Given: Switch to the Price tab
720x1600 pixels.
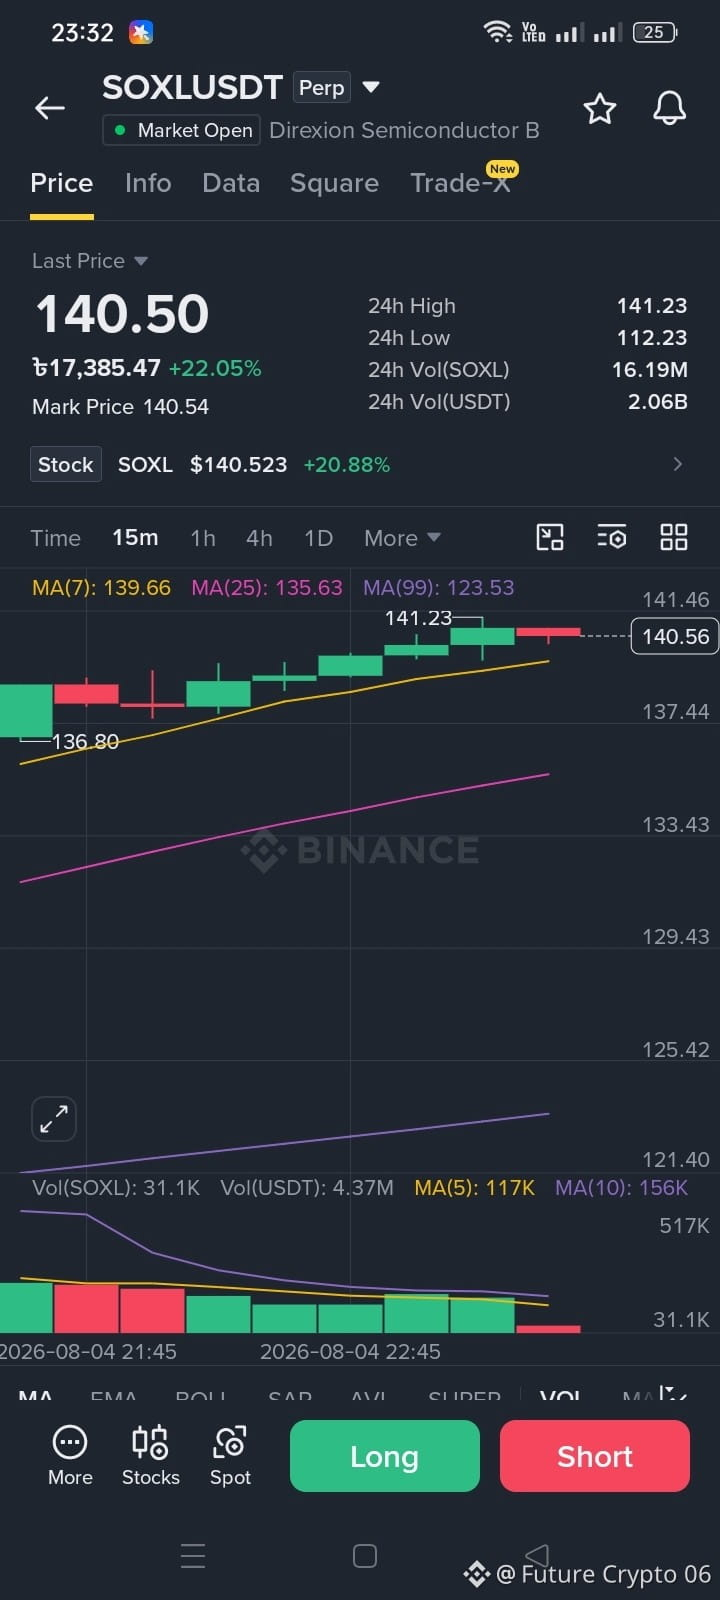Looking at the screenshot, I should coord(62,183).
